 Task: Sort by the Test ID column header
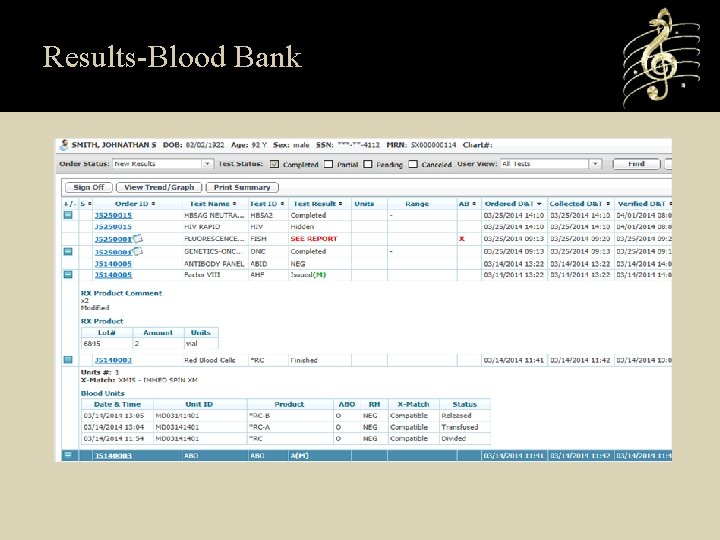pyautogui.click(x=267, y=203)
